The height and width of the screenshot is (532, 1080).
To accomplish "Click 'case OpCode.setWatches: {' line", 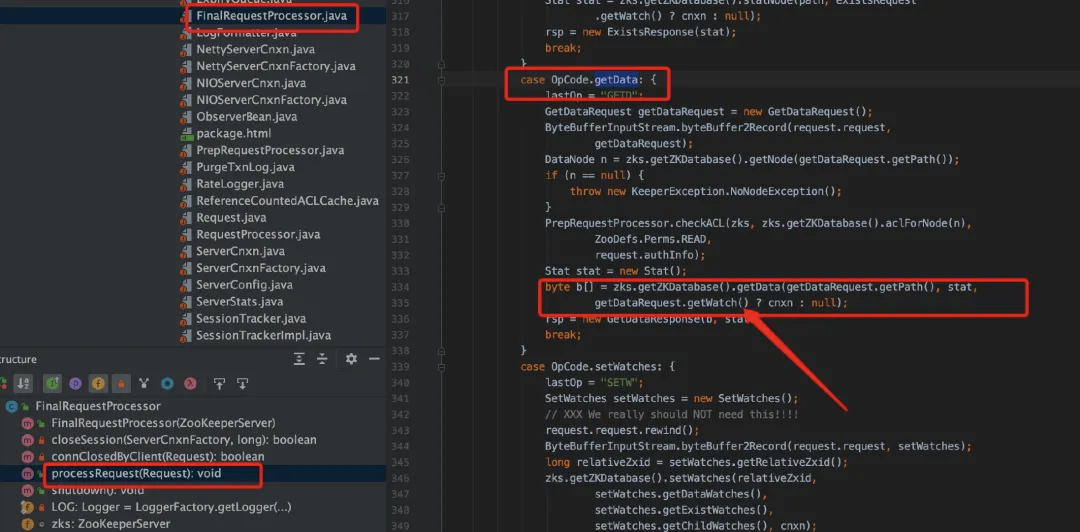I will click(598, 367).
